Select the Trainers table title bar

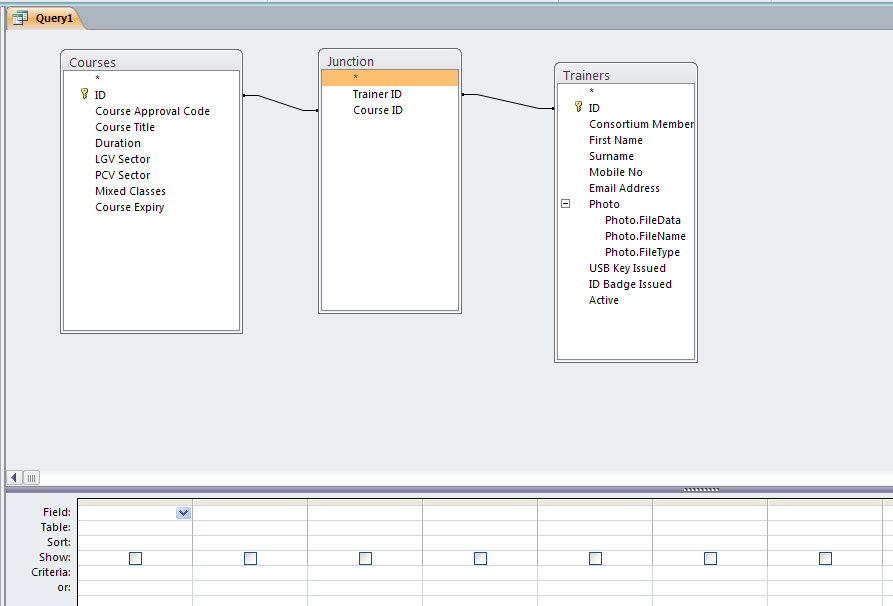(625, 74)
